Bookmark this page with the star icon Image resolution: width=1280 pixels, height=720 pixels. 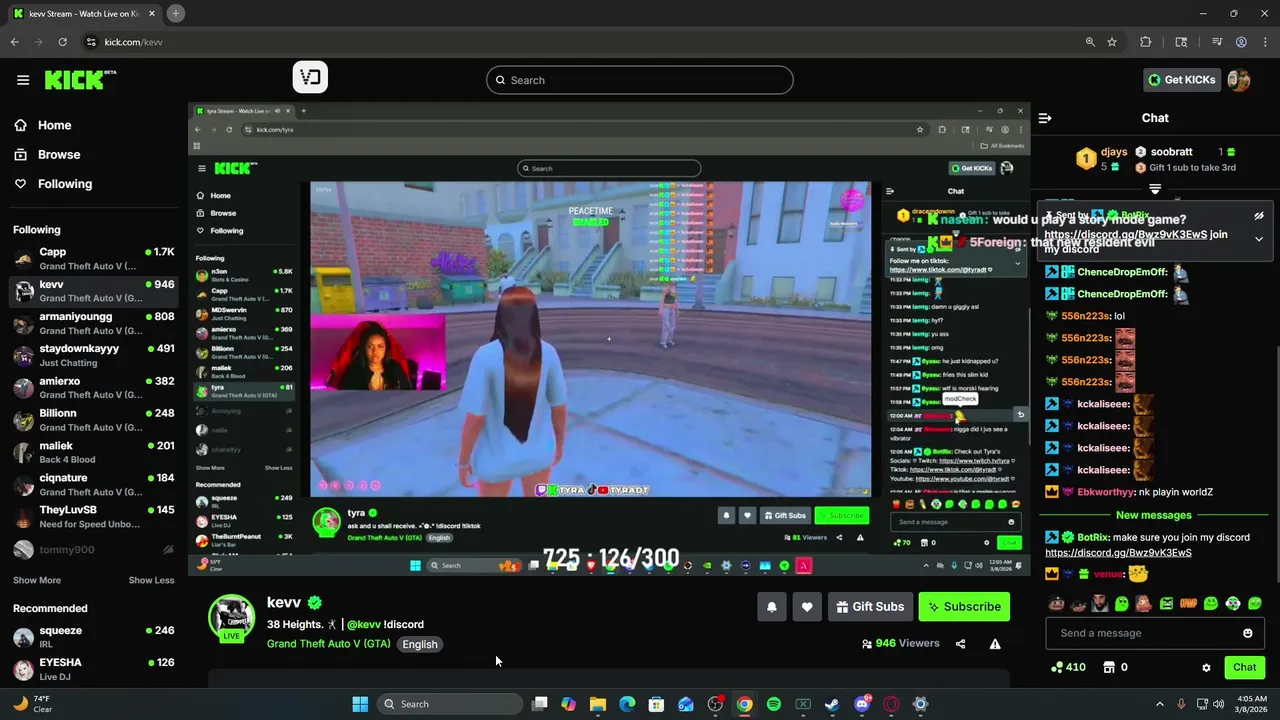click(x=1112, y=42)
